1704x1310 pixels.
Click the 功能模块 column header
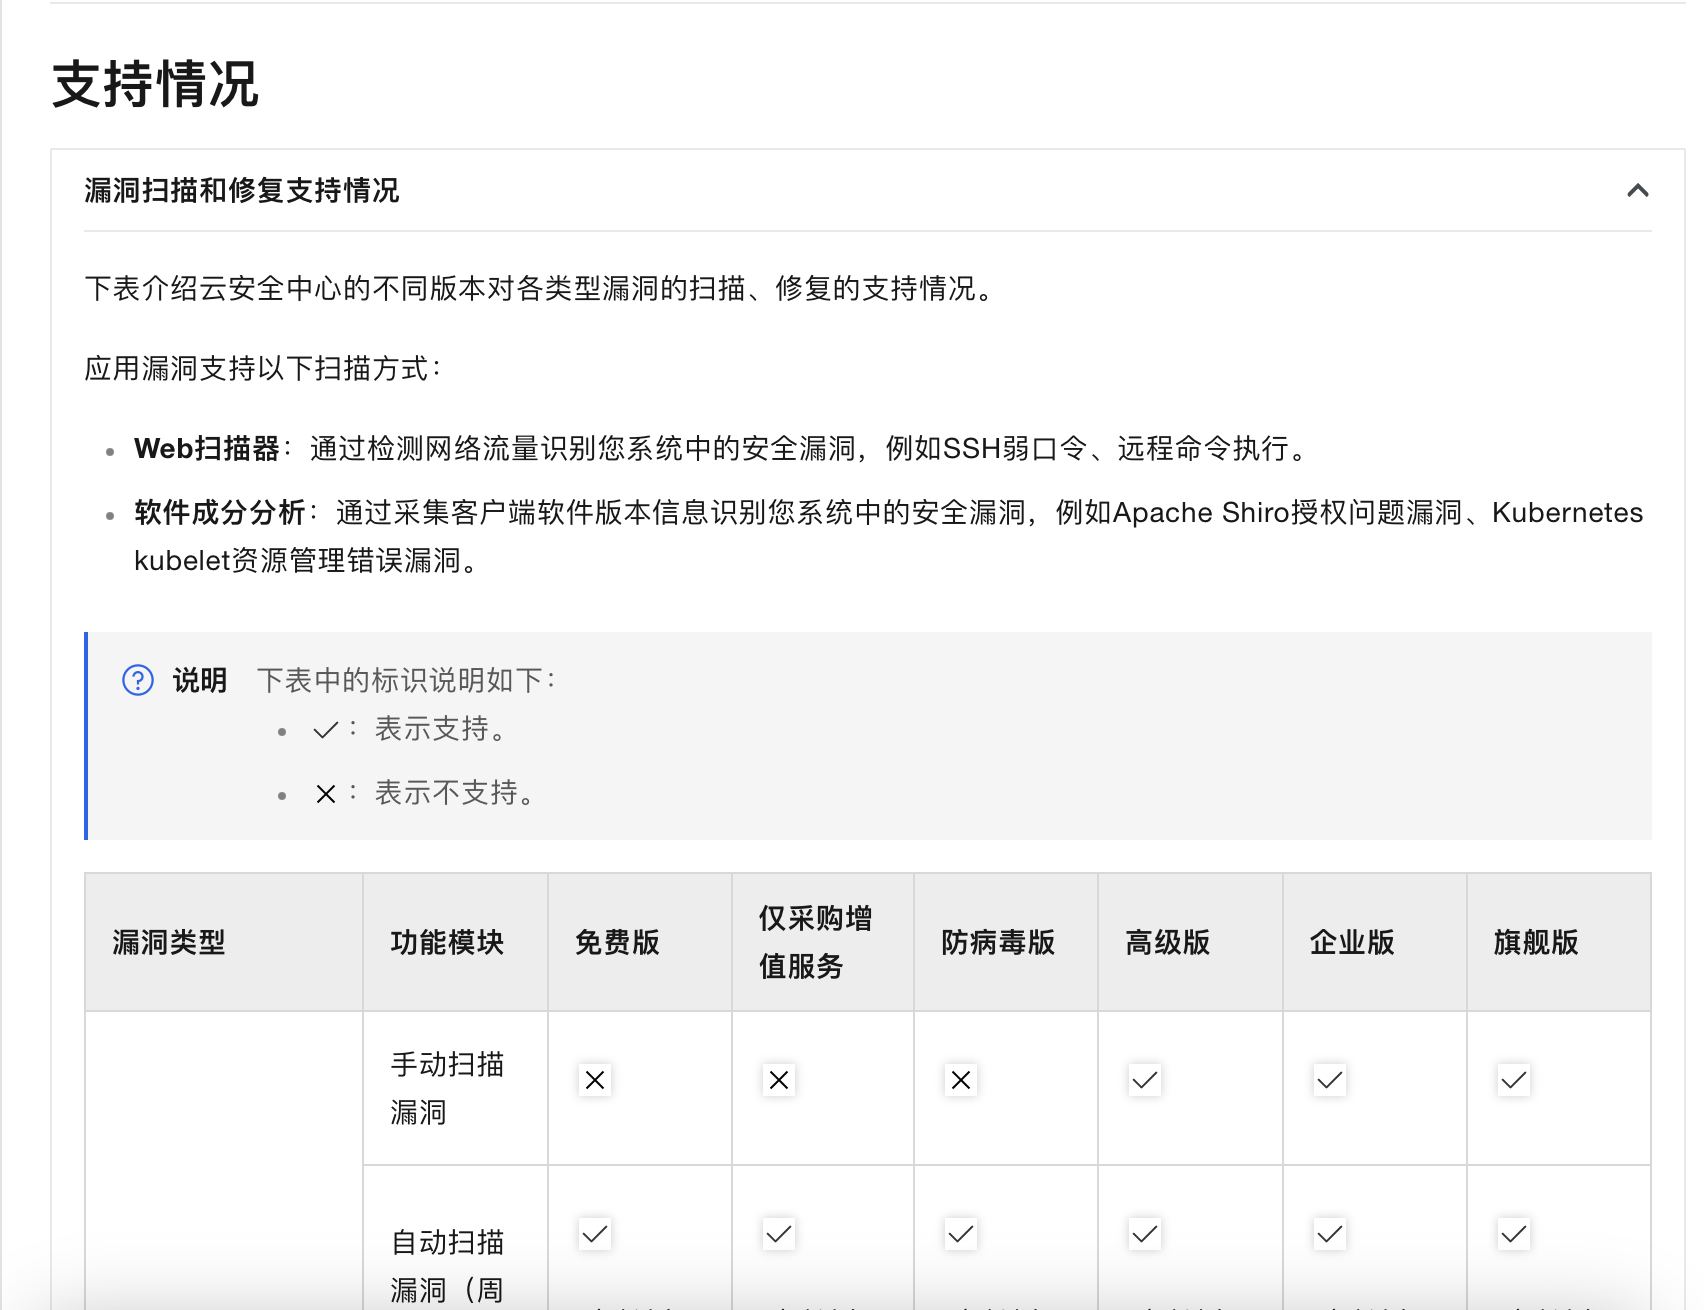pos(455,942)
